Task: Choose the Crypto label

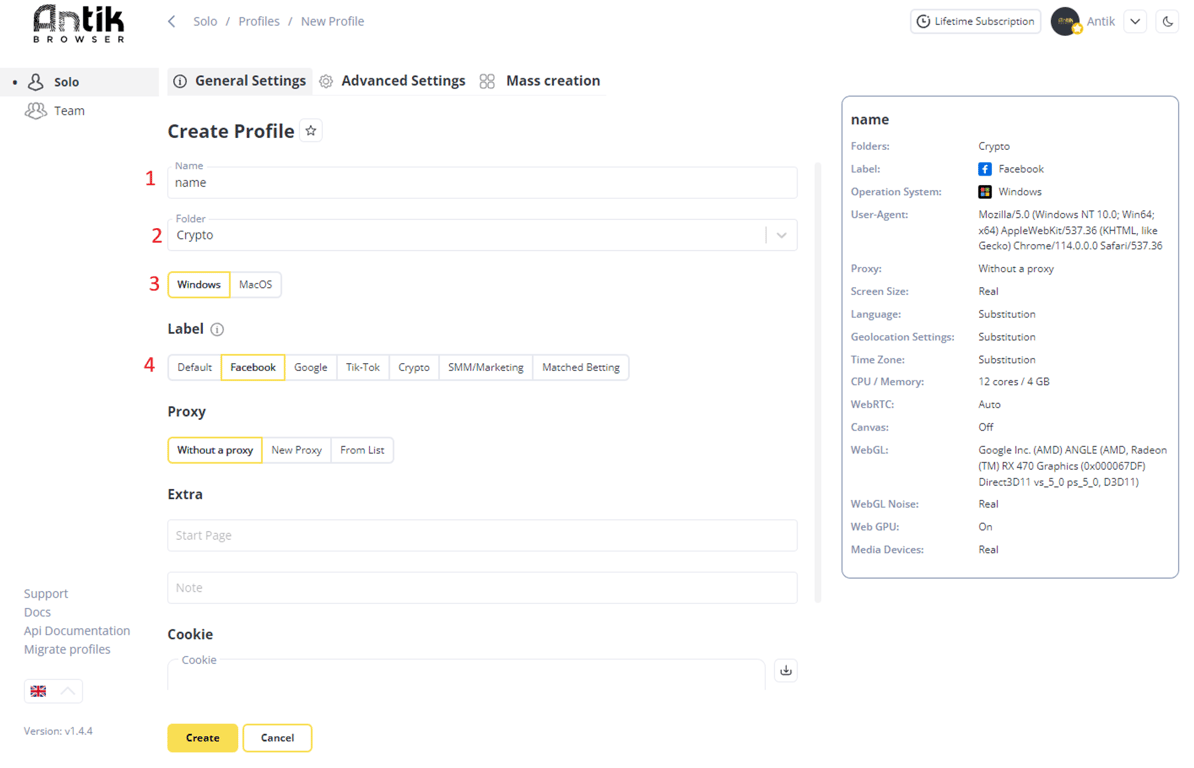Action: tap(413, 368)
